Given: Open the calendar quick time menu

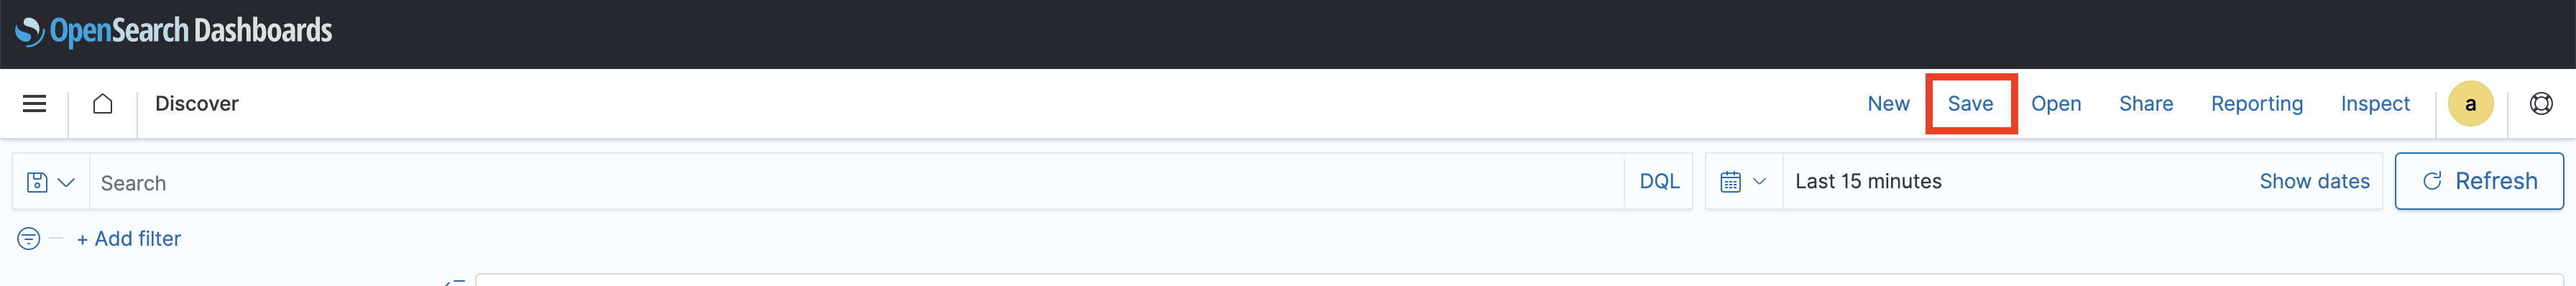Looking at the screenshot, I should [1743, 181].
